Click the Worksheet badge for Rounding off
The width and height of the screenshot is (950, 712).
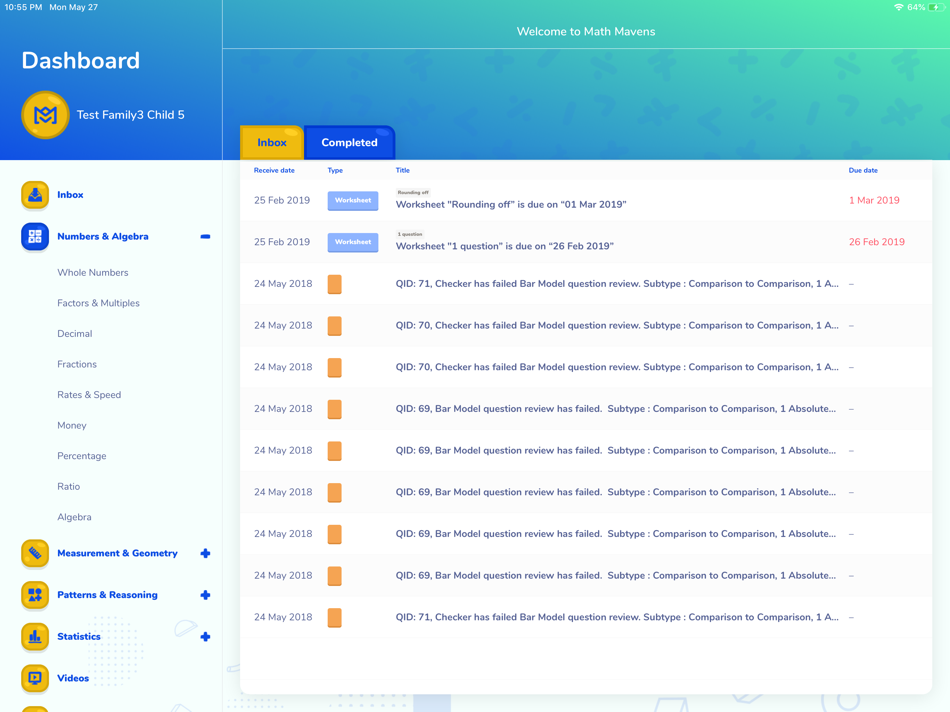pos(353,201)
